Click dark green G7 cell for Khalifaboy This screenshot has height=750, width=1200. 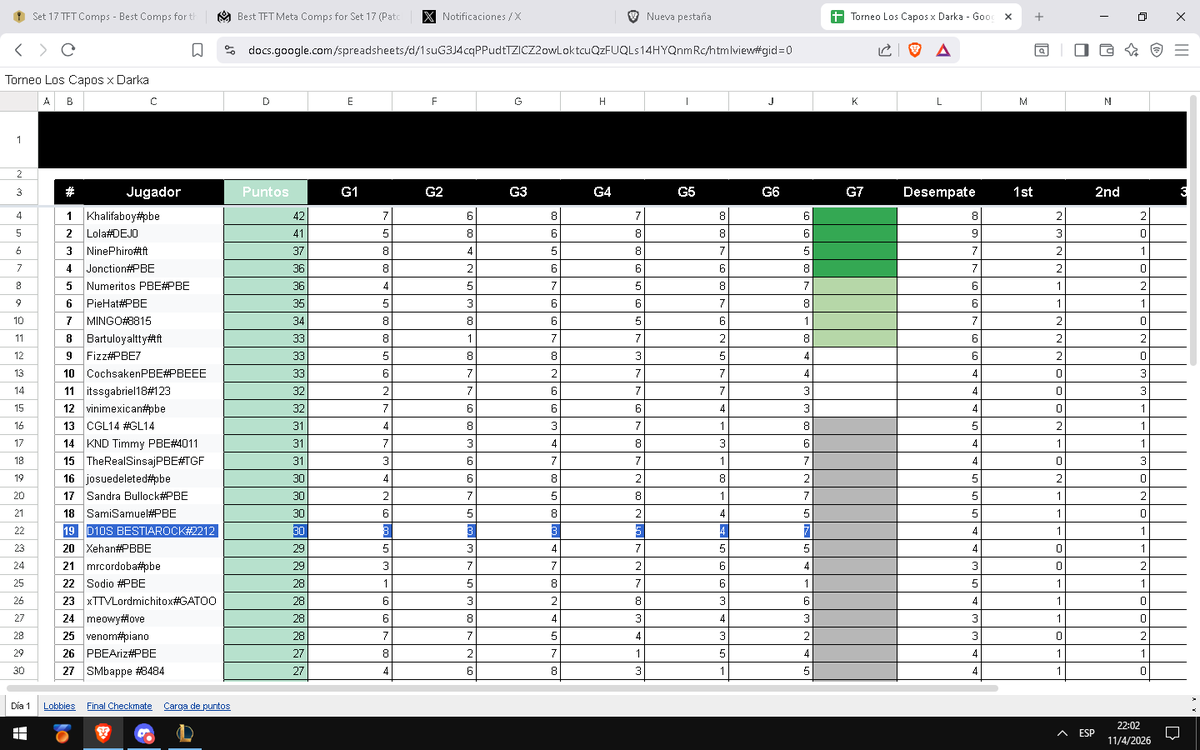(x=854, y=216)
